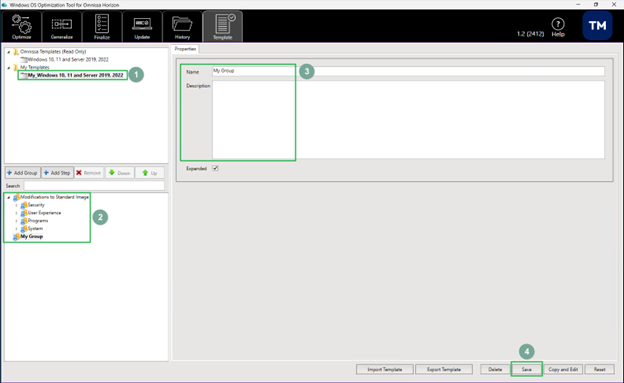This screenshot has width=624, height=383.
Task: Click into the Name input field
Action: (x=408, y=71)
